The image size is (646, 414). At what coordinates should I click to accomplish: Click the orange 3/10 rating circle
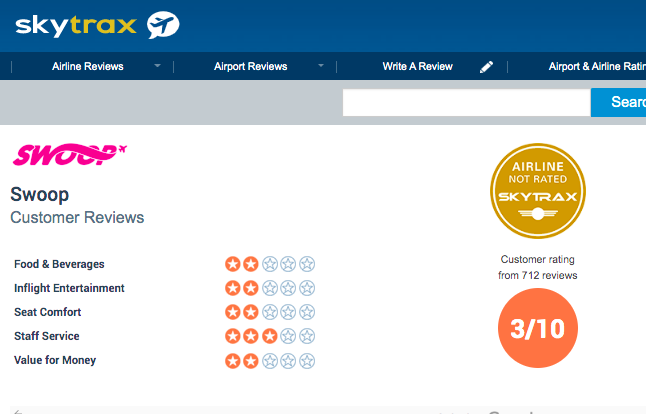[x=538, y=328]
